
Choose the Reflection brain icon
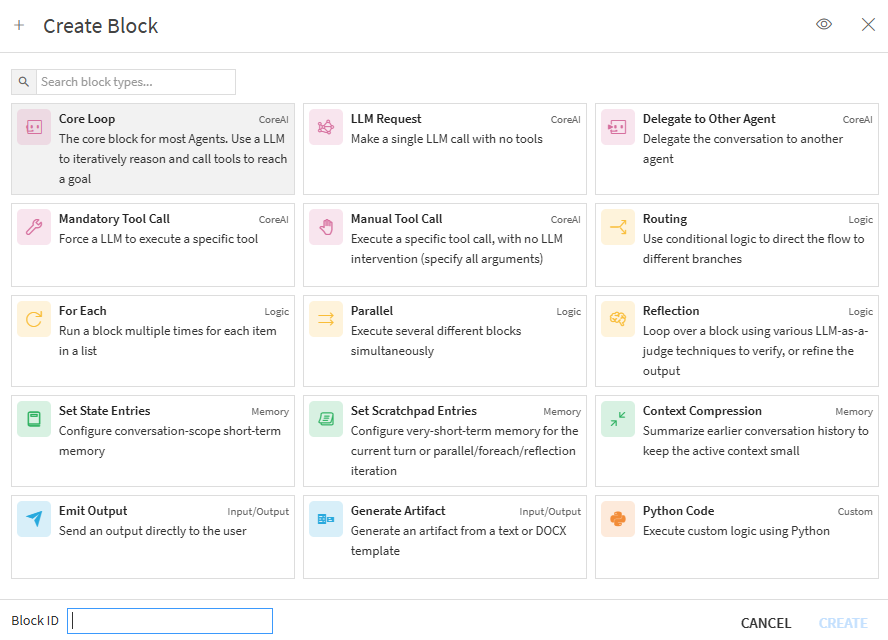point(618,319)
